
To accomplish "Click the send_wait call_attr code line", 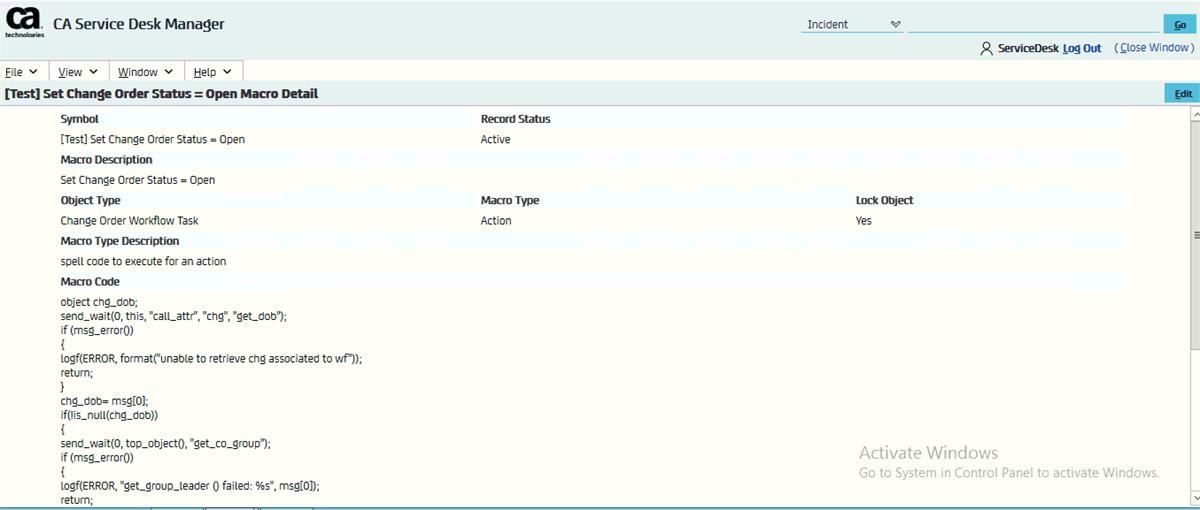I will pos(174,316).
